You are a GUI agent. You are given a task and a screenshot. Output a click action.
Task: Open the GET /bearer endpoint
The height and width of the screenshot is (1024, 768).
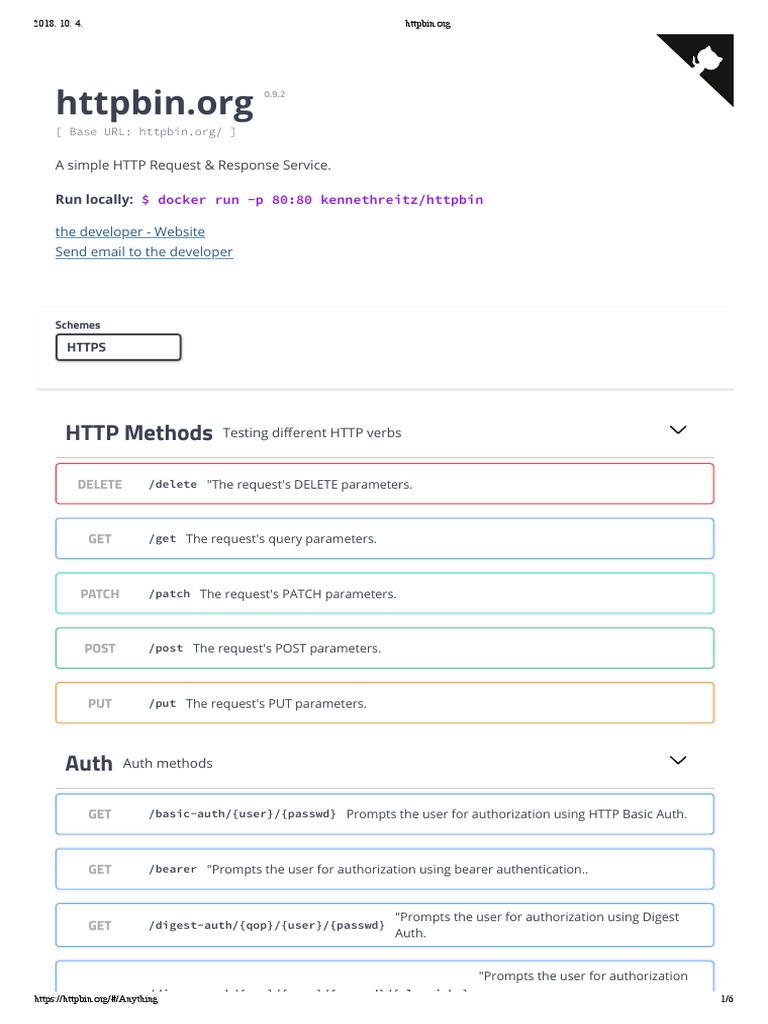point(385,869)
